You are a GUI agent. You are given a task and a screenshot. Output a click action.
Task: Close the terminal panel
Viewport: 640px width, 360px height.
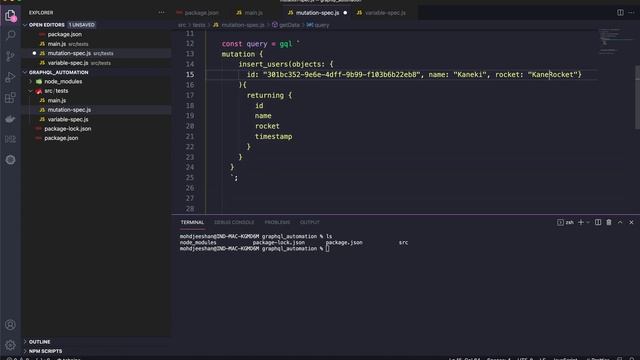point(631,222)
